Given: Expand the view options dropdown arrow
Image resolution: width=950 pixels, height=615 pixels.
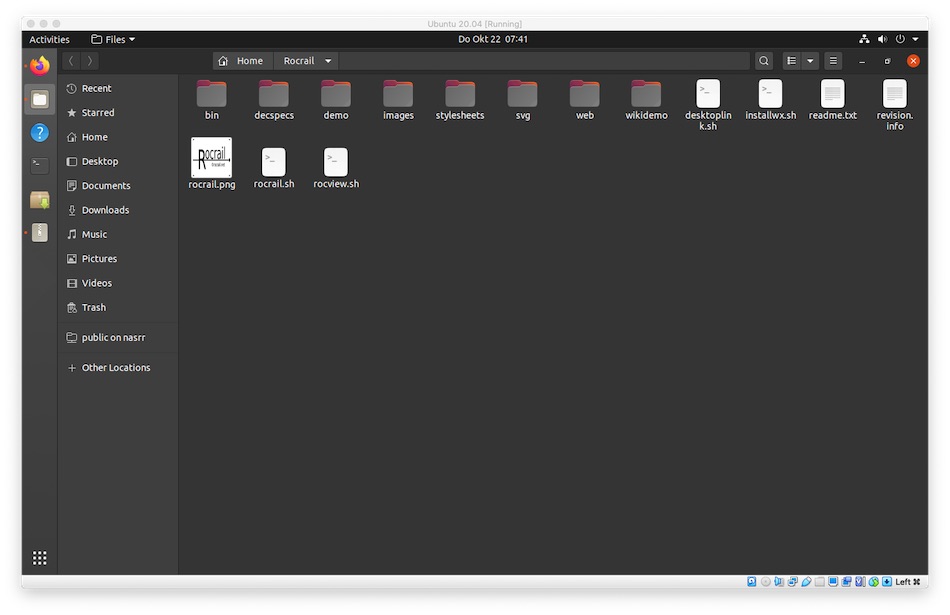Looking at the screenshot, I should pyautogui.click(x=811, y=61).
